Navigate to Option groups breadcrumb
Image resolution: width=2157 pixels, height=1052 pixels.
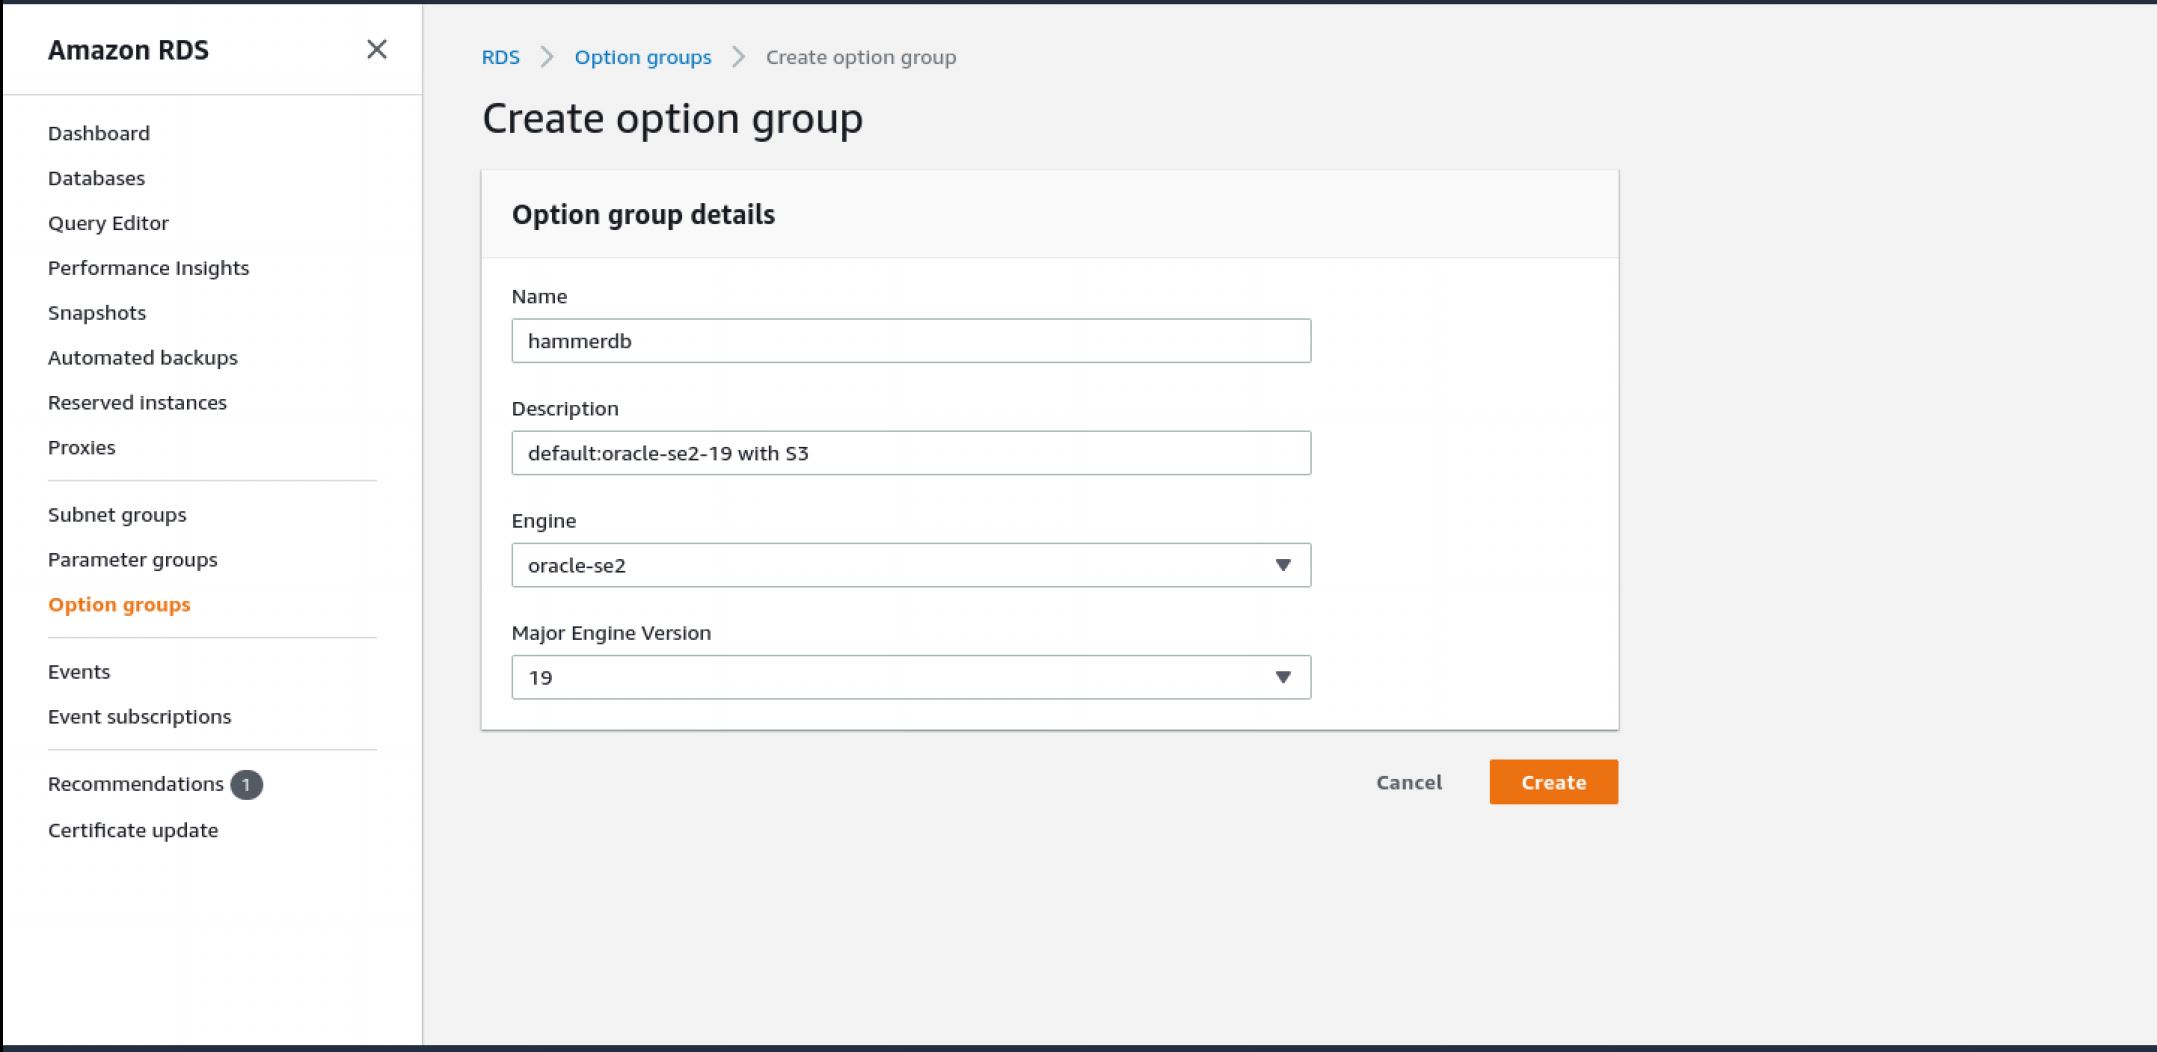(642, 57)
